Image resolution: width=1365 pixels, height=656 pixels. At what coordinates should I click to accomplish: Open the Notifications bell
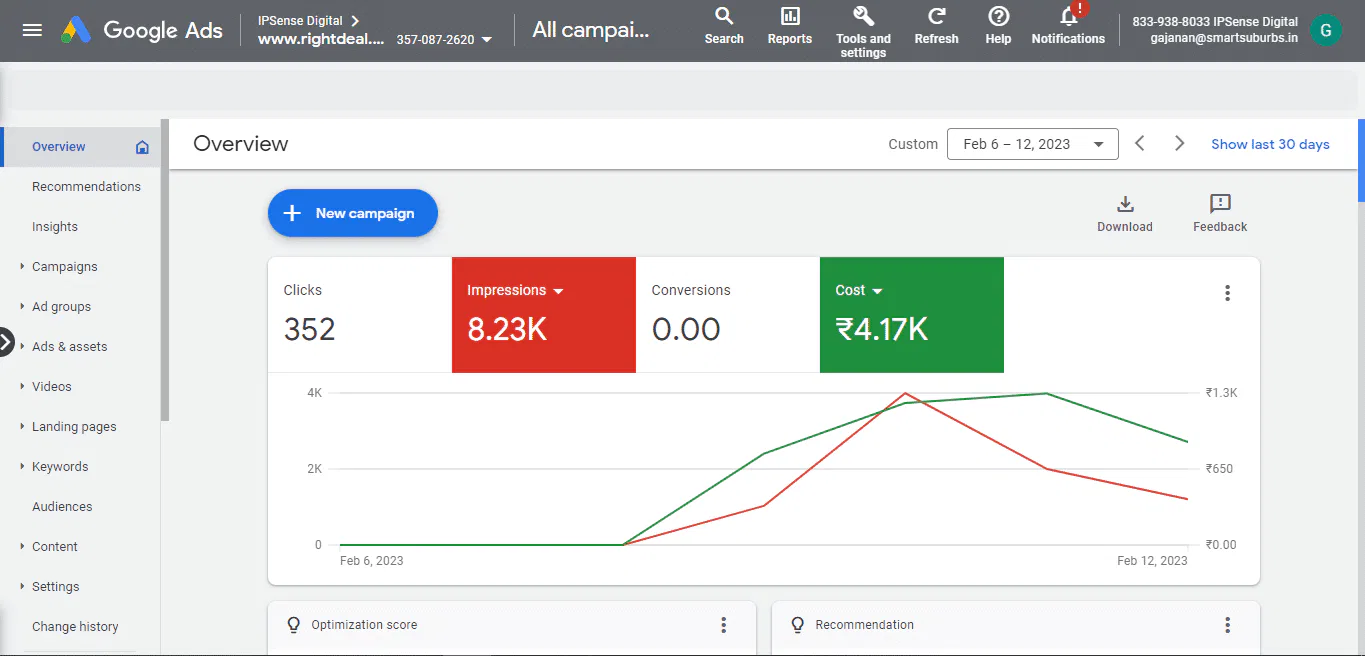[1068, 17]
